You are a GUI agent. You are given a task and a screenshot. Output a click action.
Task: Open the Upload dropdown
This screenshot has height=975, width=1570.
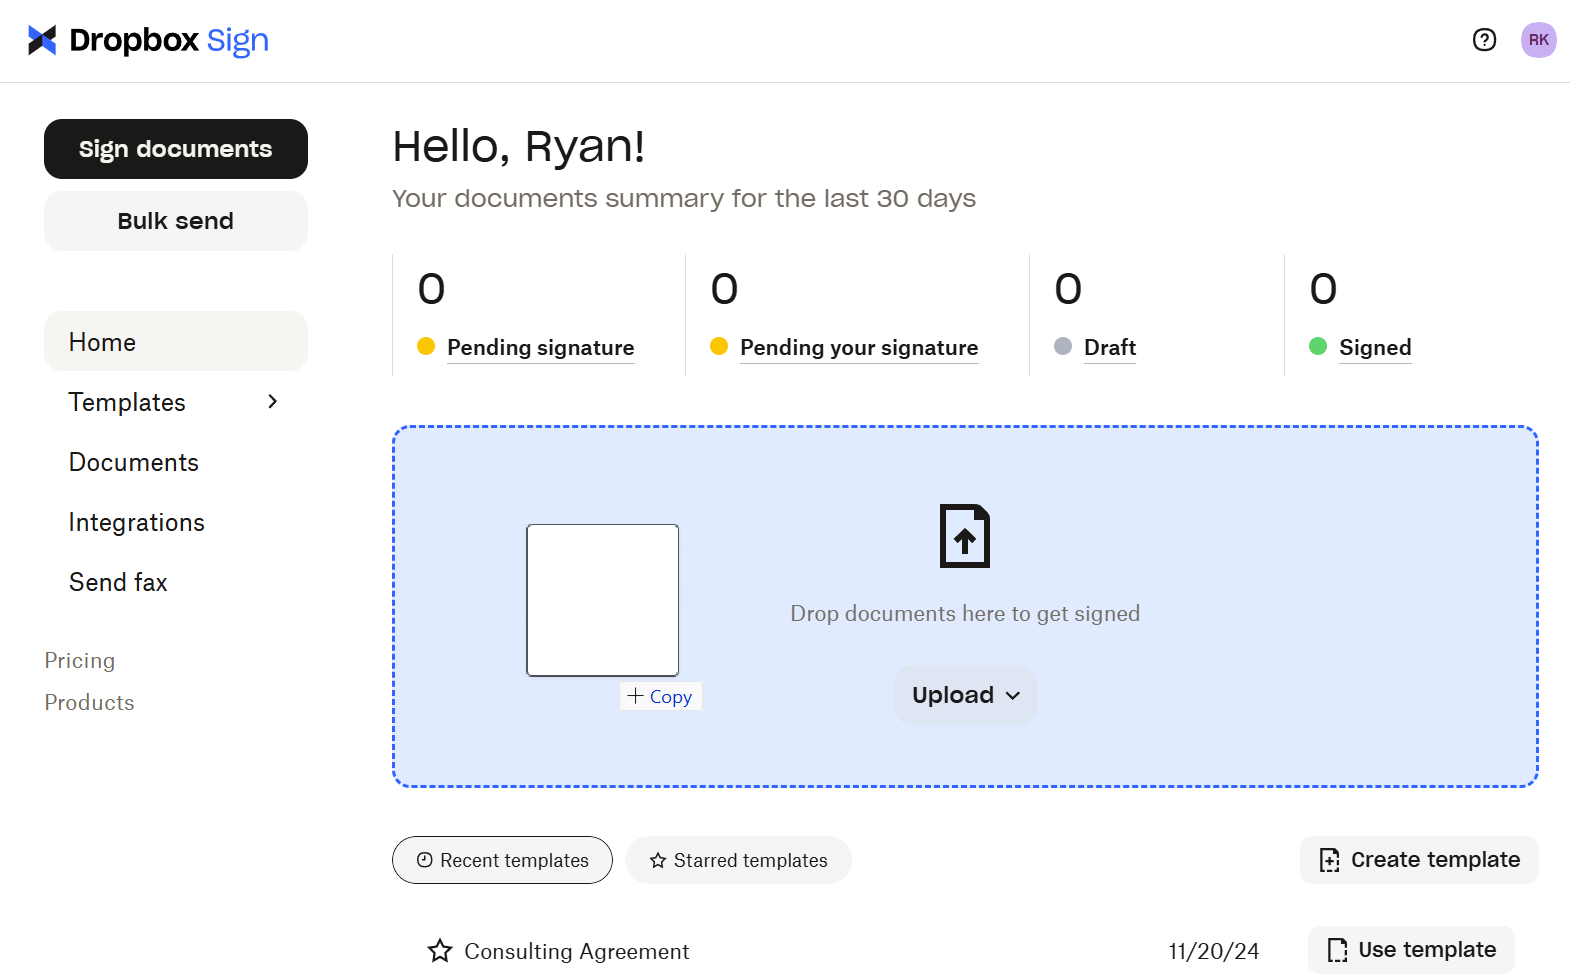coord(965,695)
